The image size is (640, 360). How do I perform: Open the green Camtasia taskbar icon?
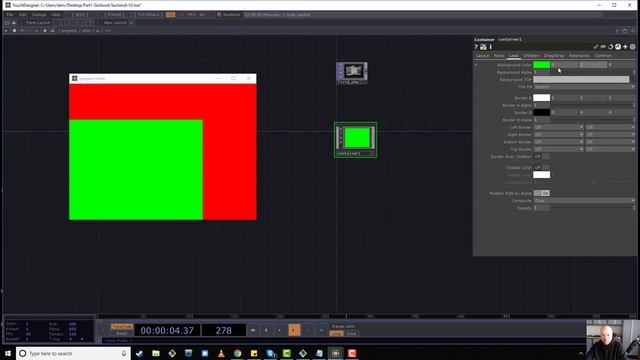click(287, 353)
